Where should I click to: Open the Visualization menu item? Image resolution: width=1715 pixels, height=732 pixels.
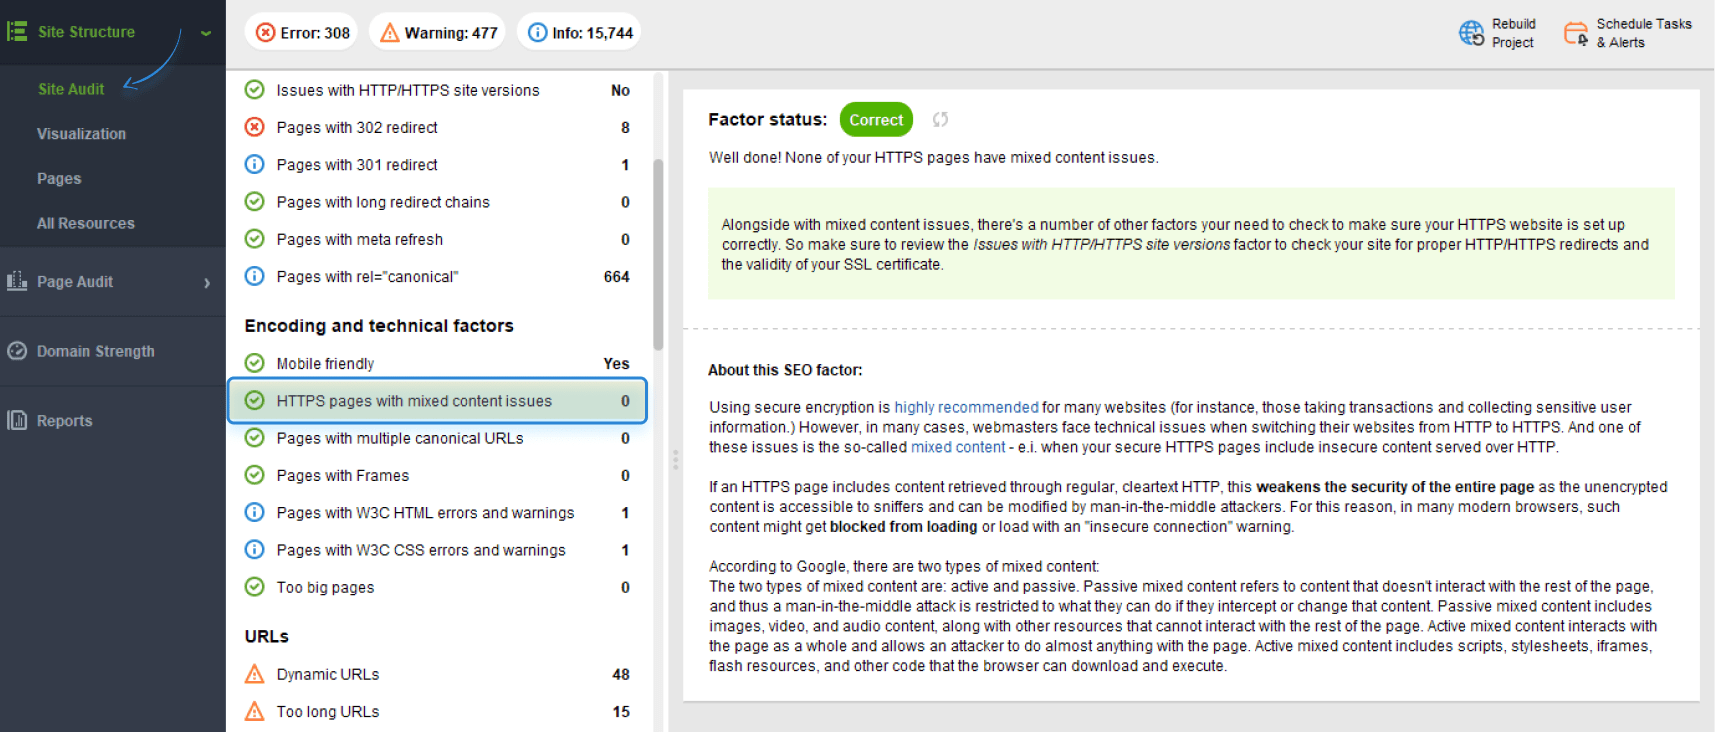click(x=81, y=134)
